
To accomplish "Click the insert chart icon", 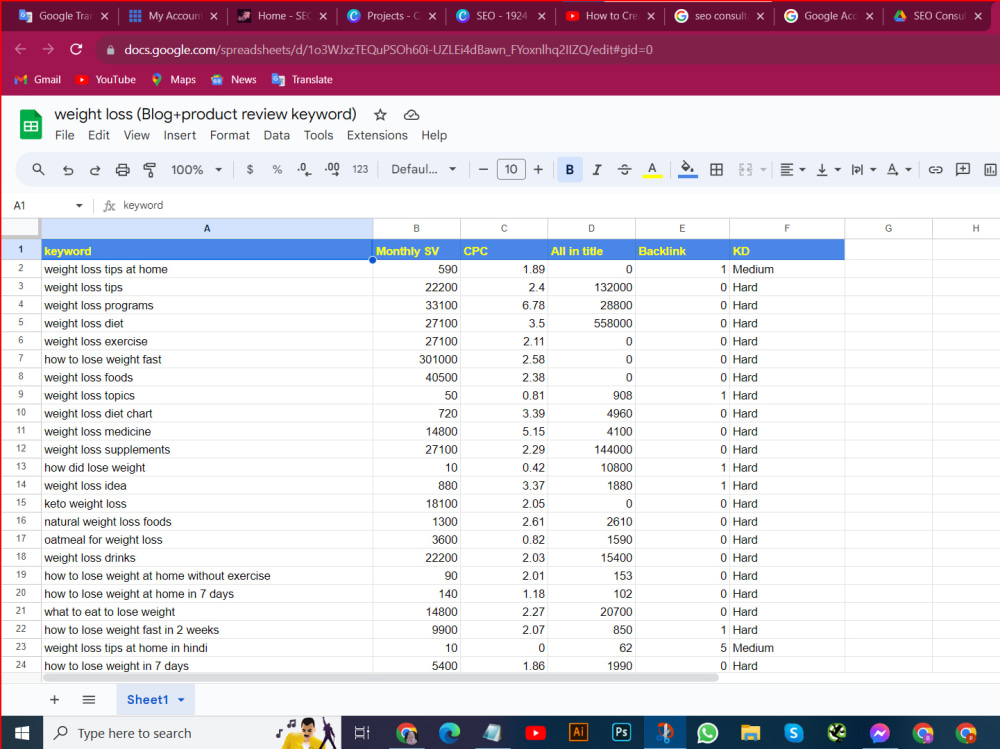I will coord(990,170).
